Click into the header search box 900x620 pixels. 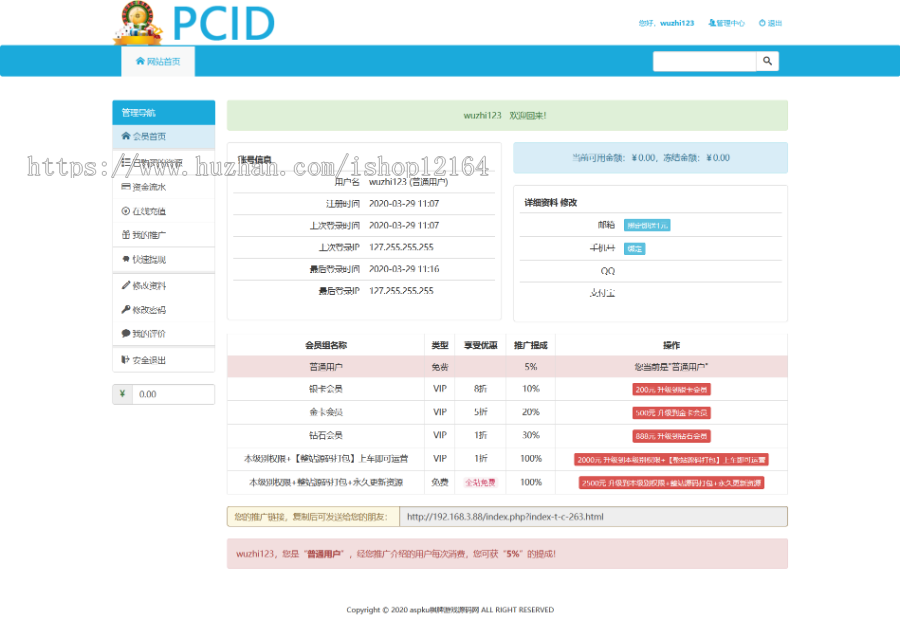point(704,61)
